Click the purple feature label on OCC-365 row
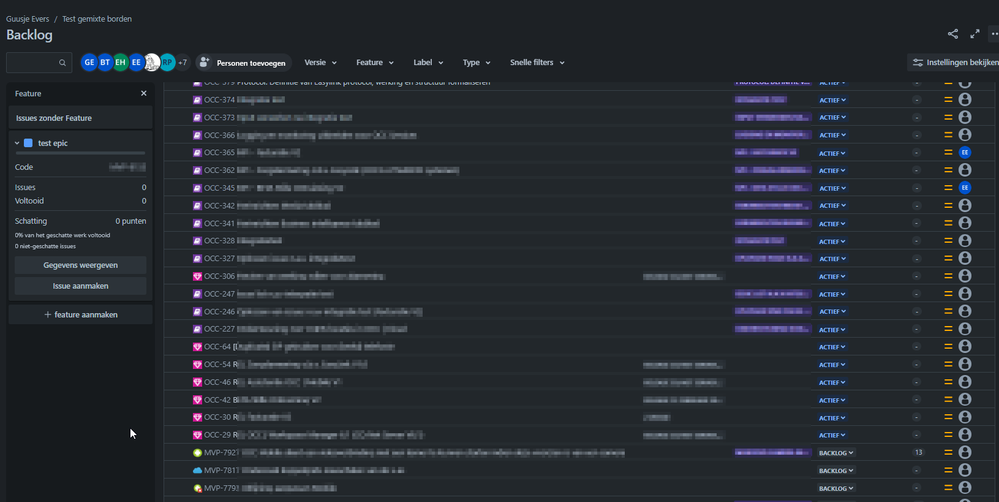999x502 pixels. (x=766, y=152)
